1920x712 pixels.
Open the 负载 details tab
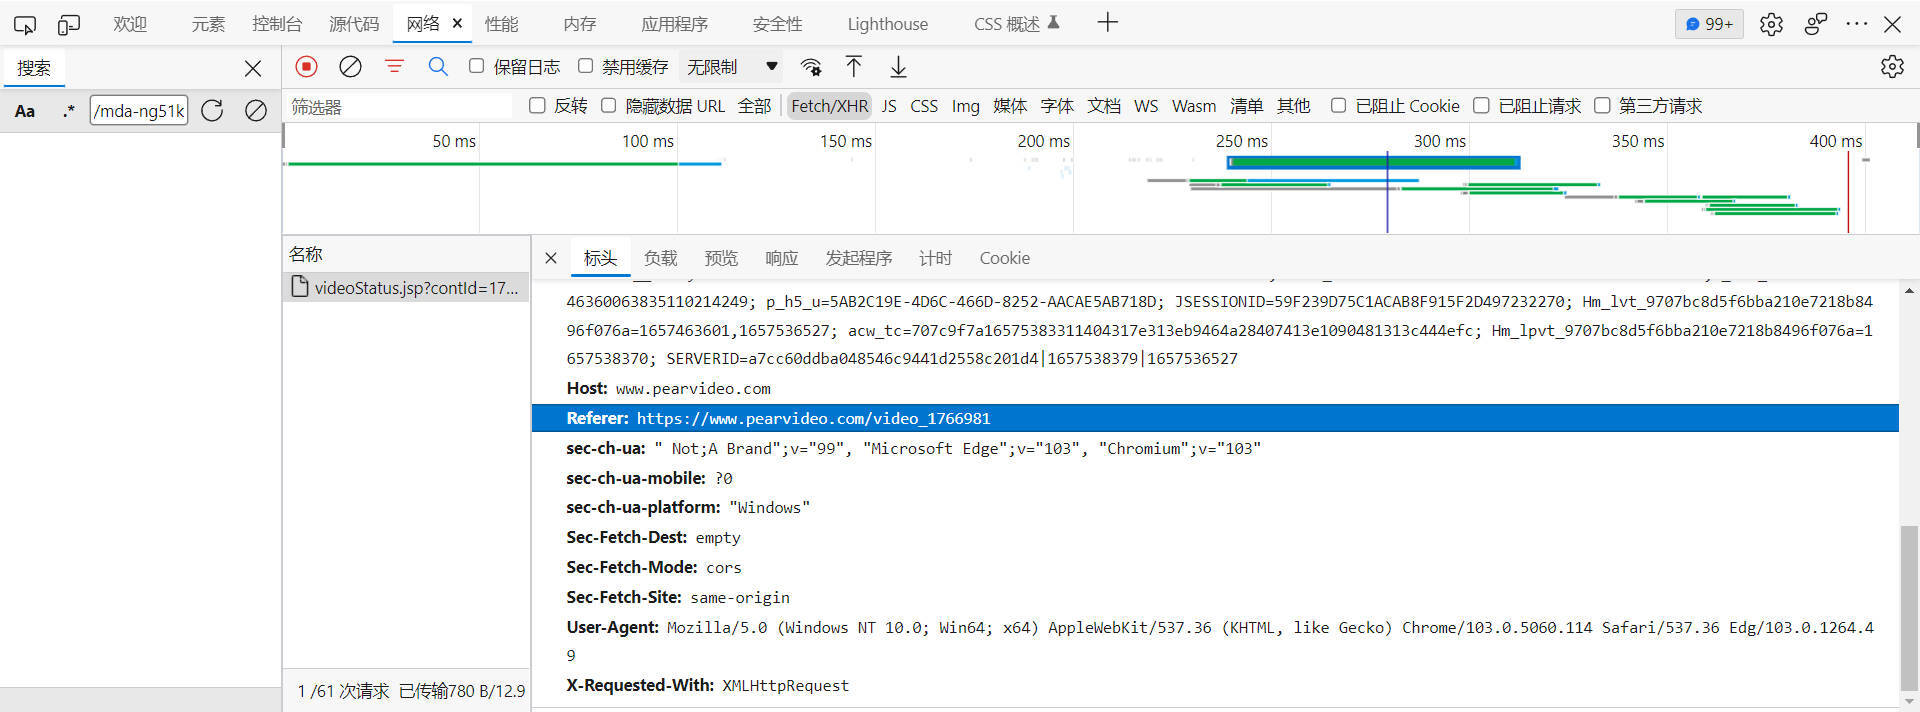pos(660,258)
